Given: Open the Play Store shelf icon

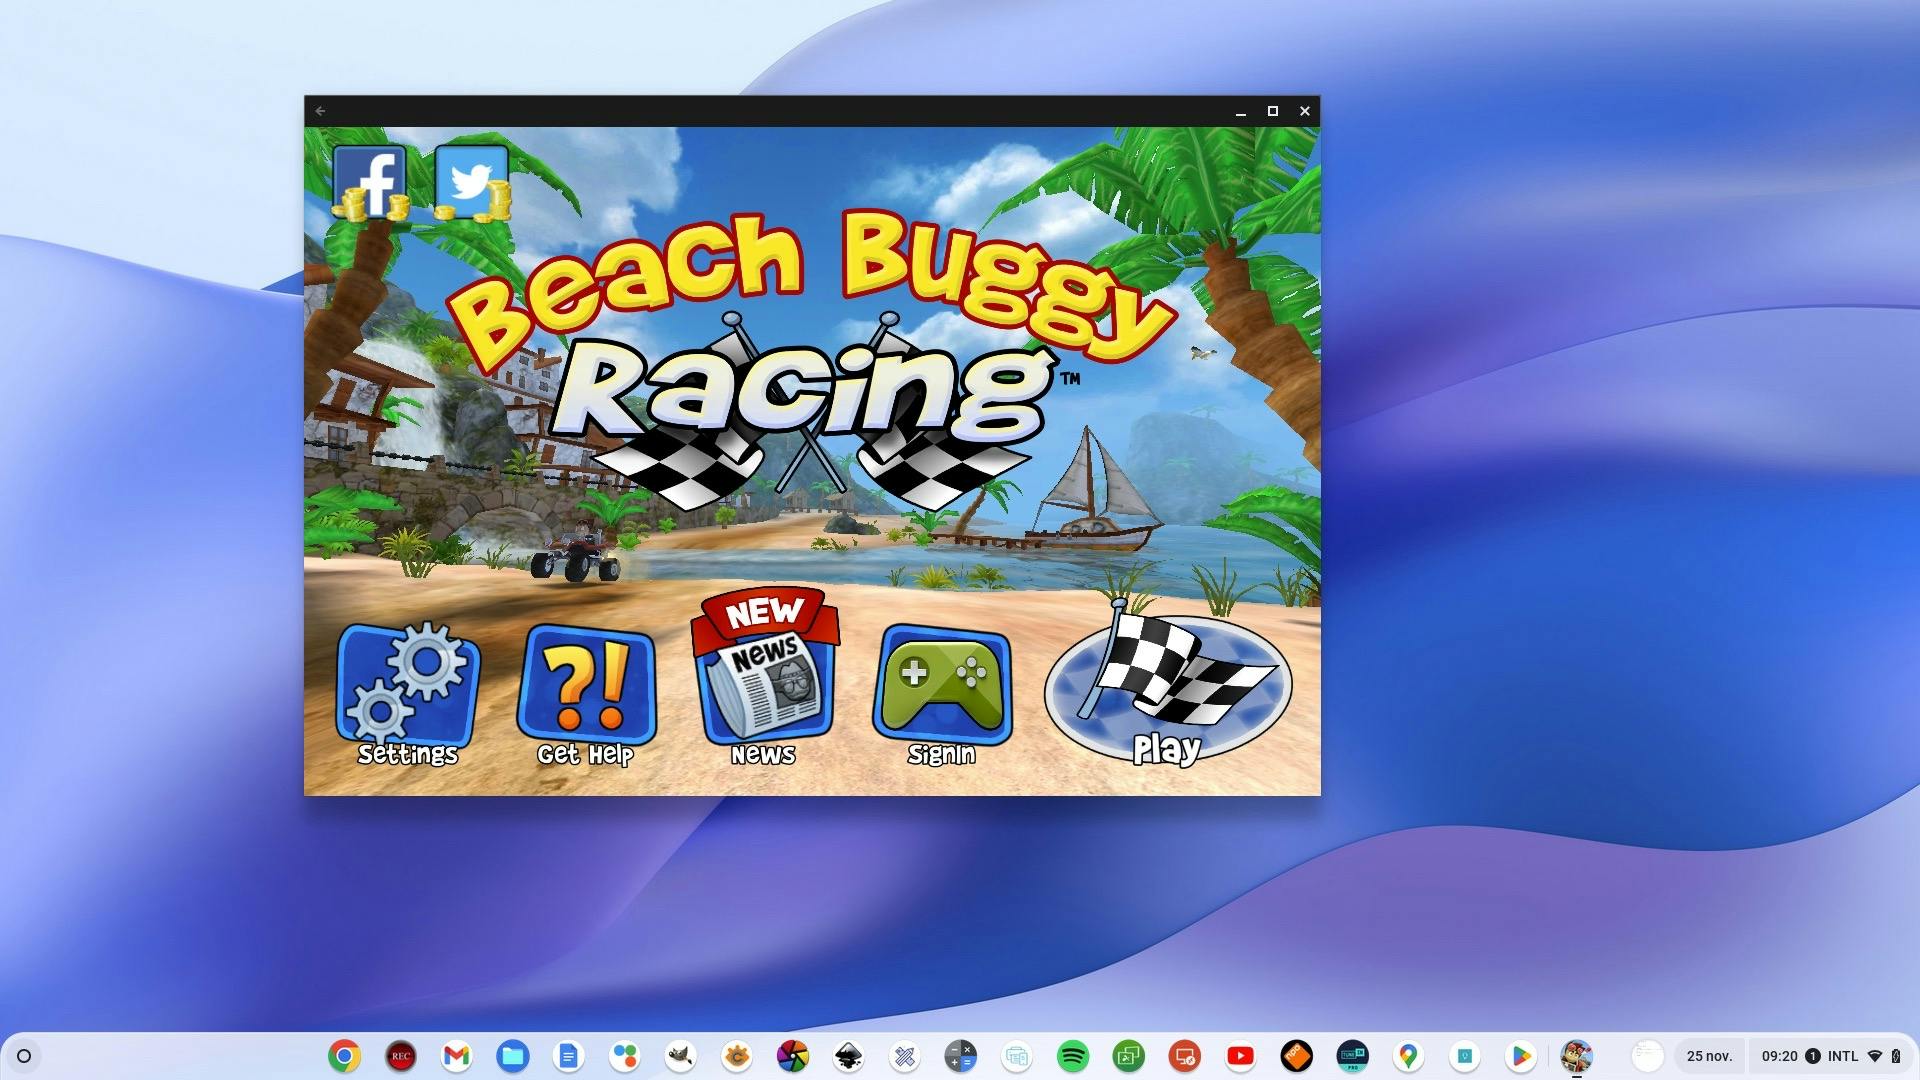Looking at the screenshot, I should 1520,1056.
